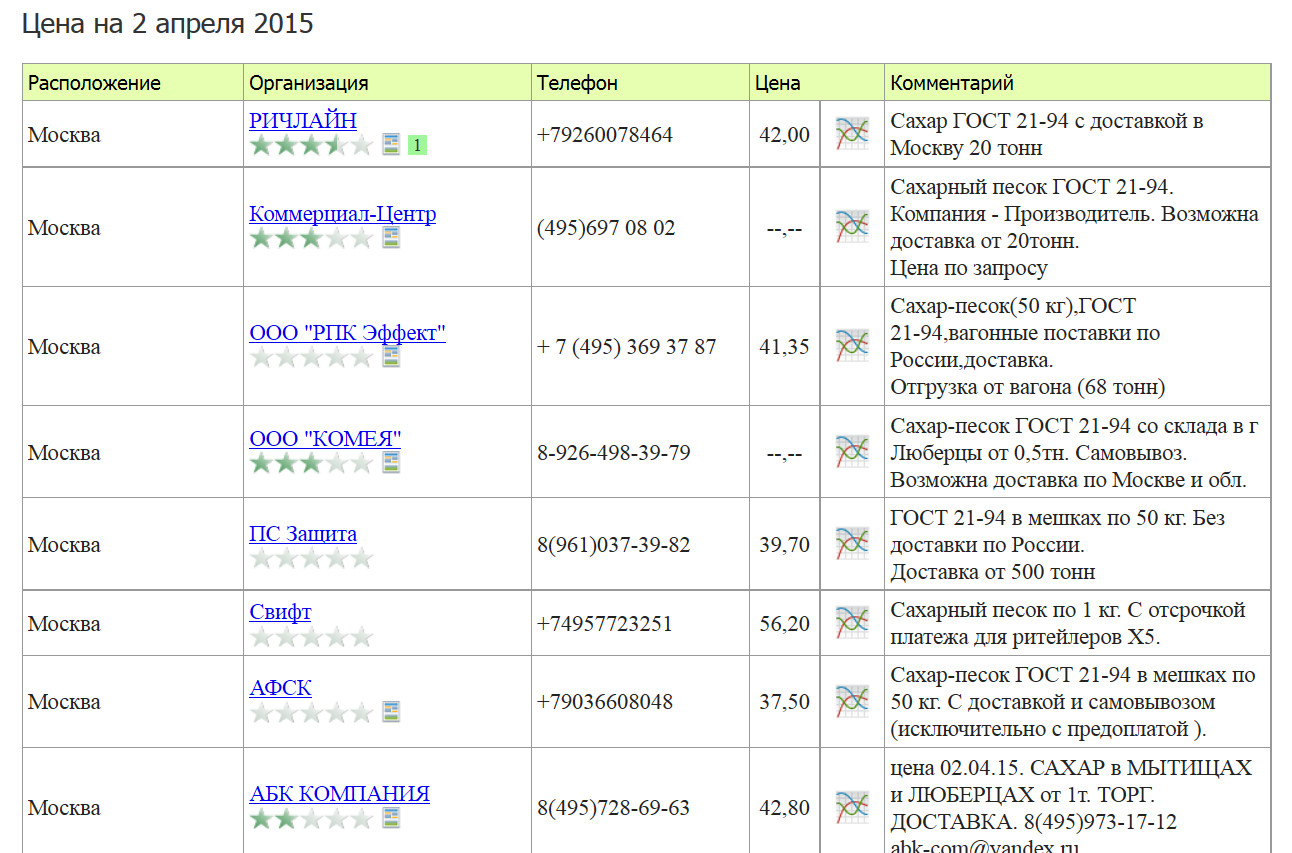Select phone number 8(495)728-69-63

(x=613, y=808)
